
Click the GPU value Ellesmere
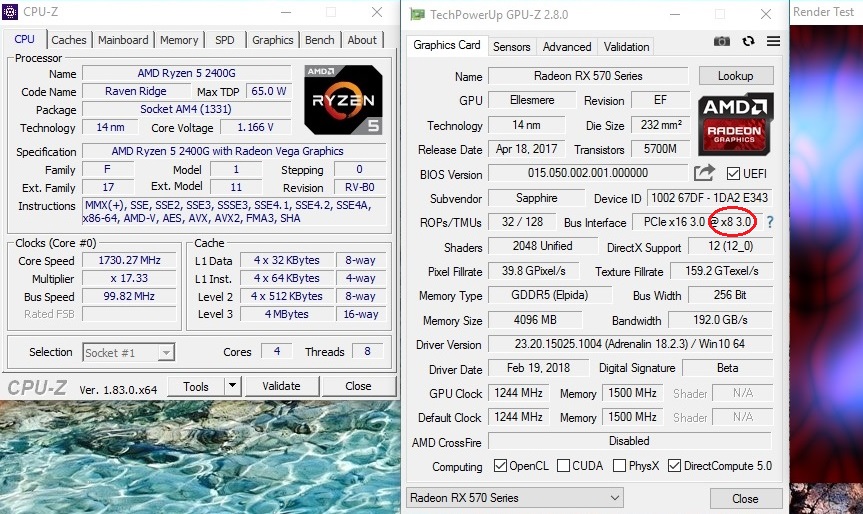[x=532, y=100]
